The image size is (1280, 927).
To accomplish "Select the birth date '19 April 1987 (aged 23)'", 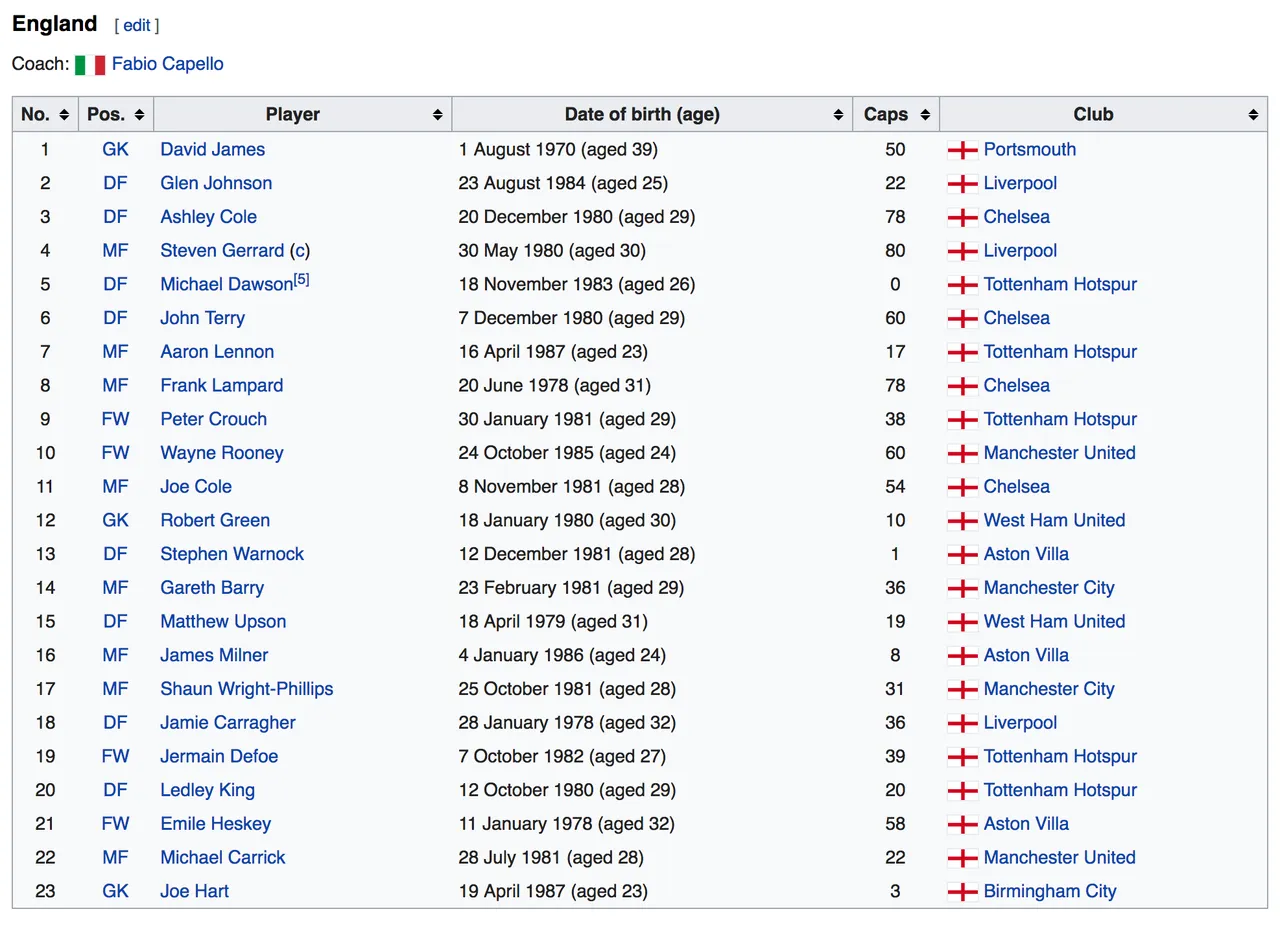I will click(x=553, y=892).
